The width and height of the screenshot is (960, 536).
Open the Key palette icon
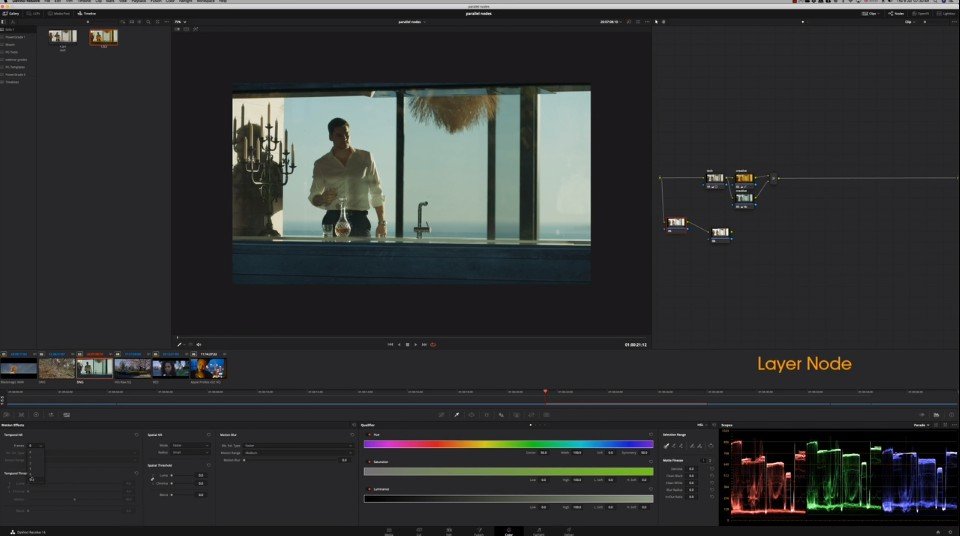[517, 415]
